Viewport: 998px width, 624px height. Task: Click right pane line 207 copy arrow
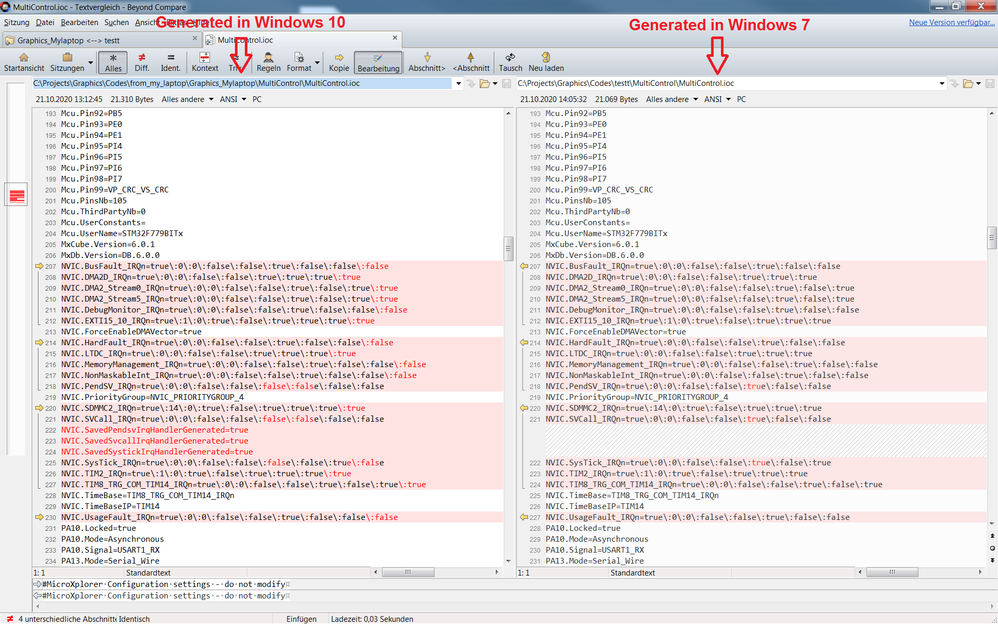pyautogui.click(x=524, y=266)
